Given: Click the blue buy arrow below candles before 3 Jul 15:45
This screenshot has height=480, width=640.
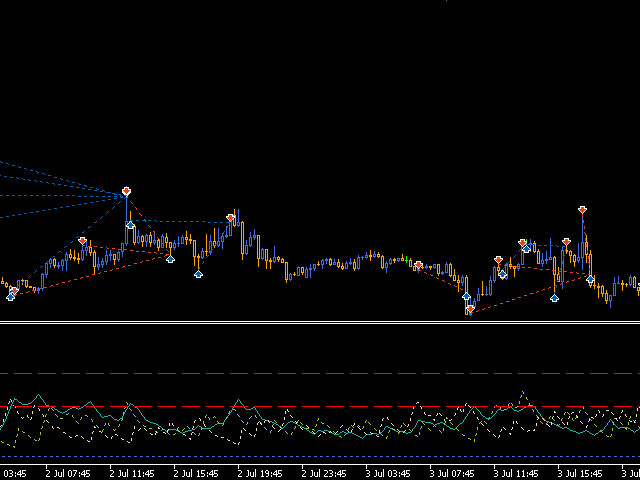Looking at the screenshot, I should pos(554,298).
